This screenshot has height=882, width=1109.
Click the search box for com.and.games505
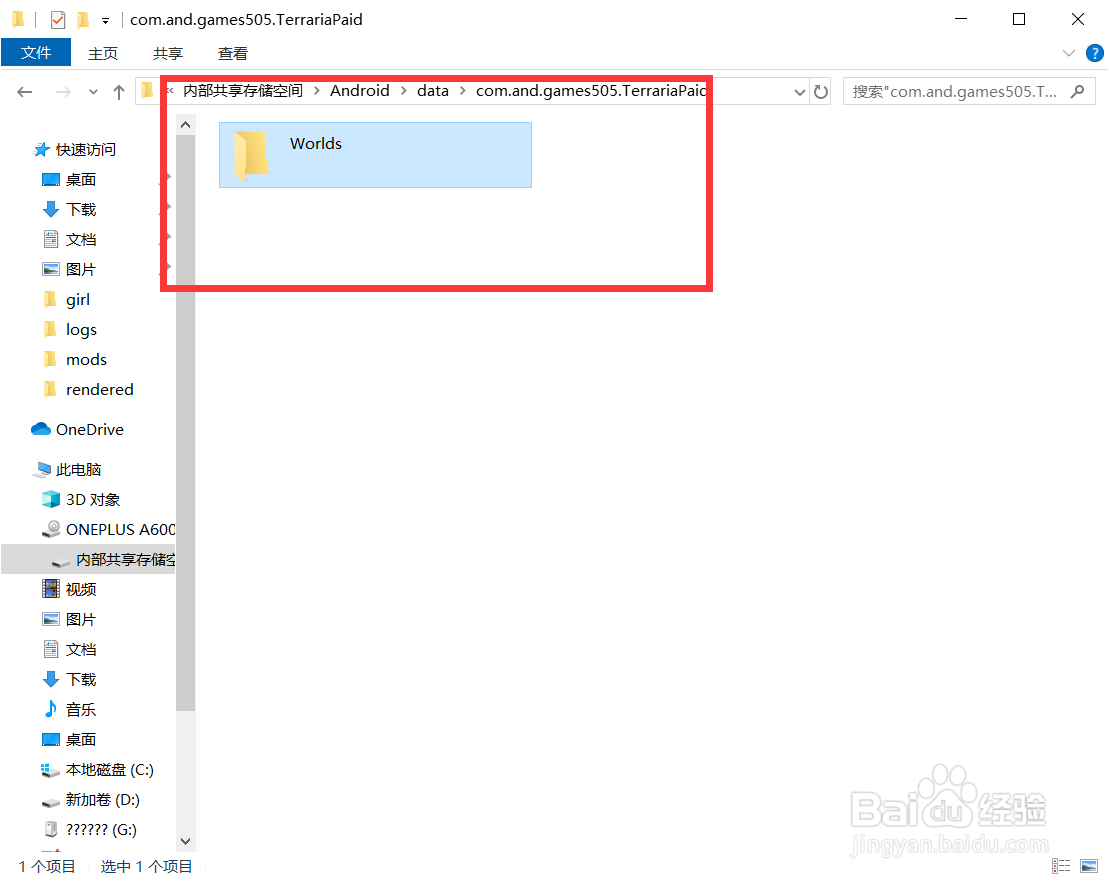969,91
